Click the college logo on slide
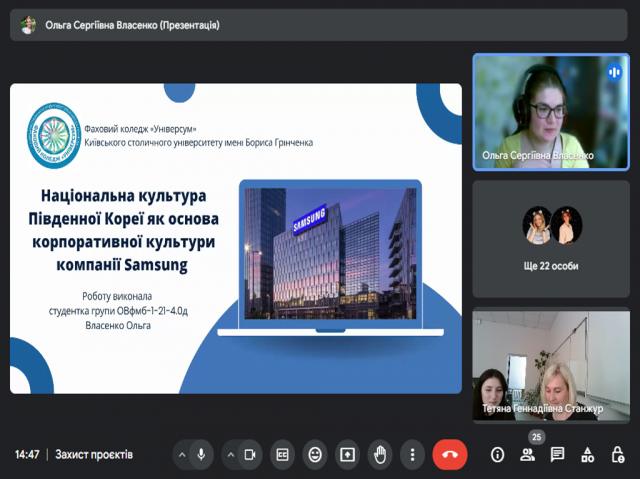Viewport: 640px width, 479px height. click(x=54, y=135)
